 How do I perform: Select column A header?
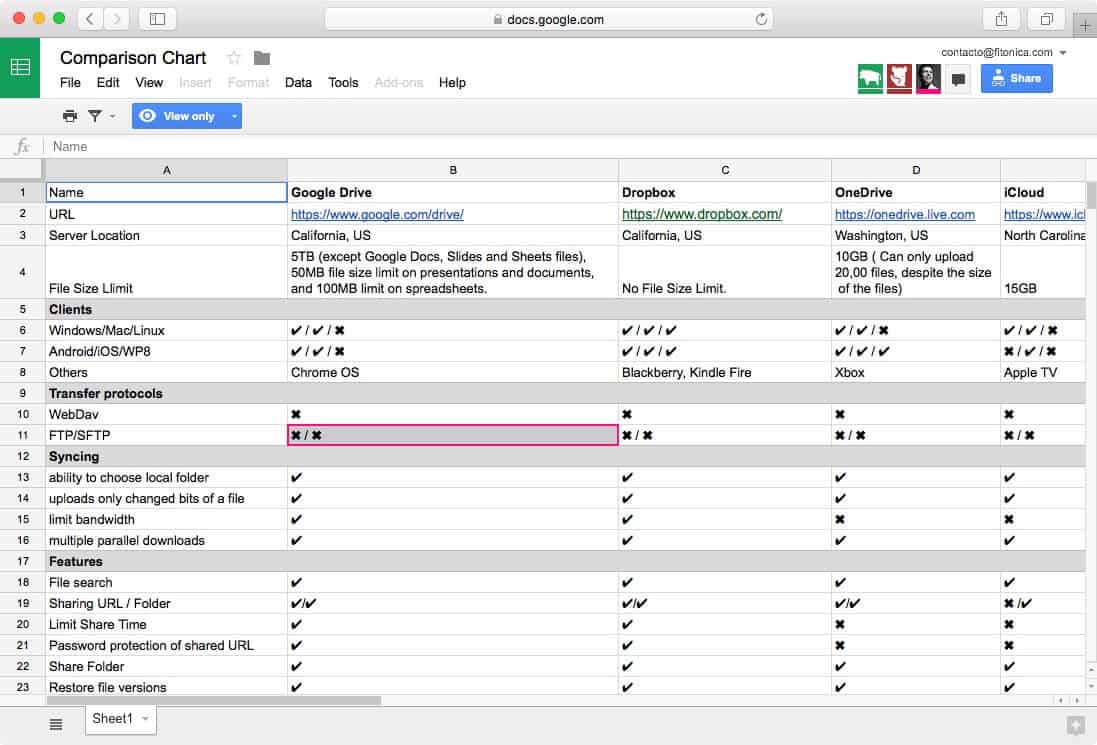pos(167,170)
